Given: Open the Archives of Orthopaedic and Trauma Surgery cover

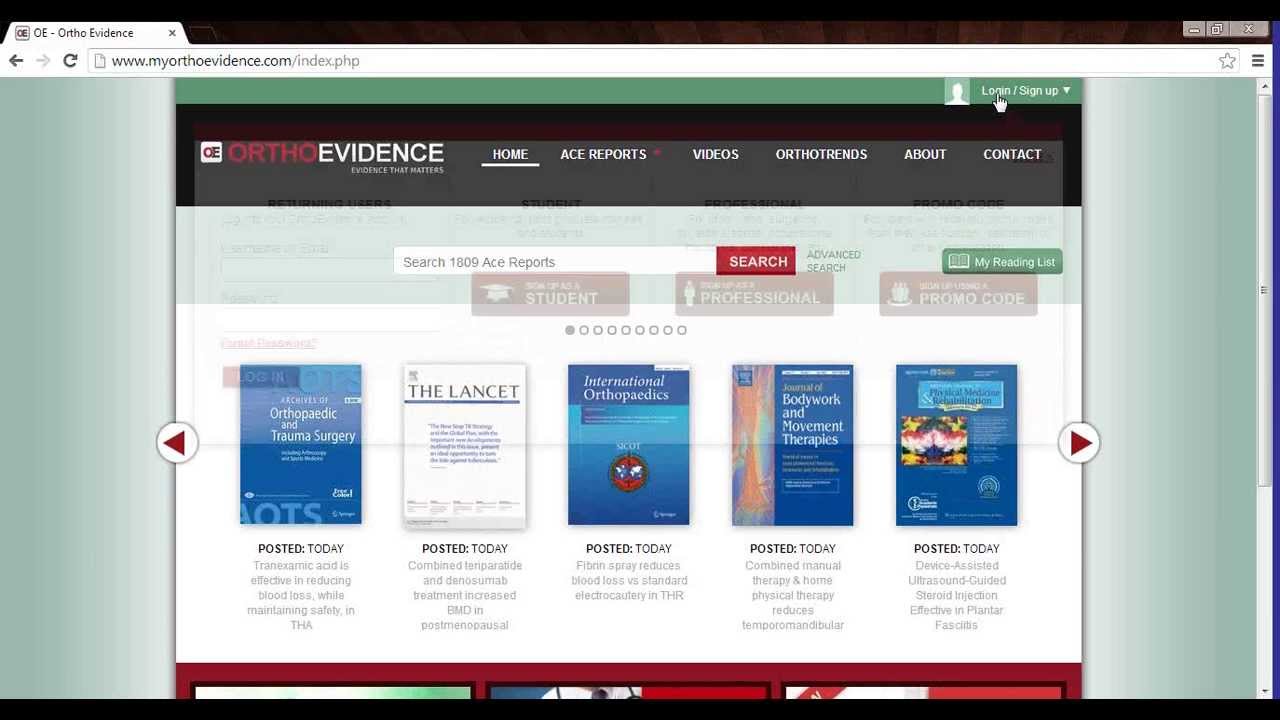Looking at the screenshot, I should click(301, 445).
